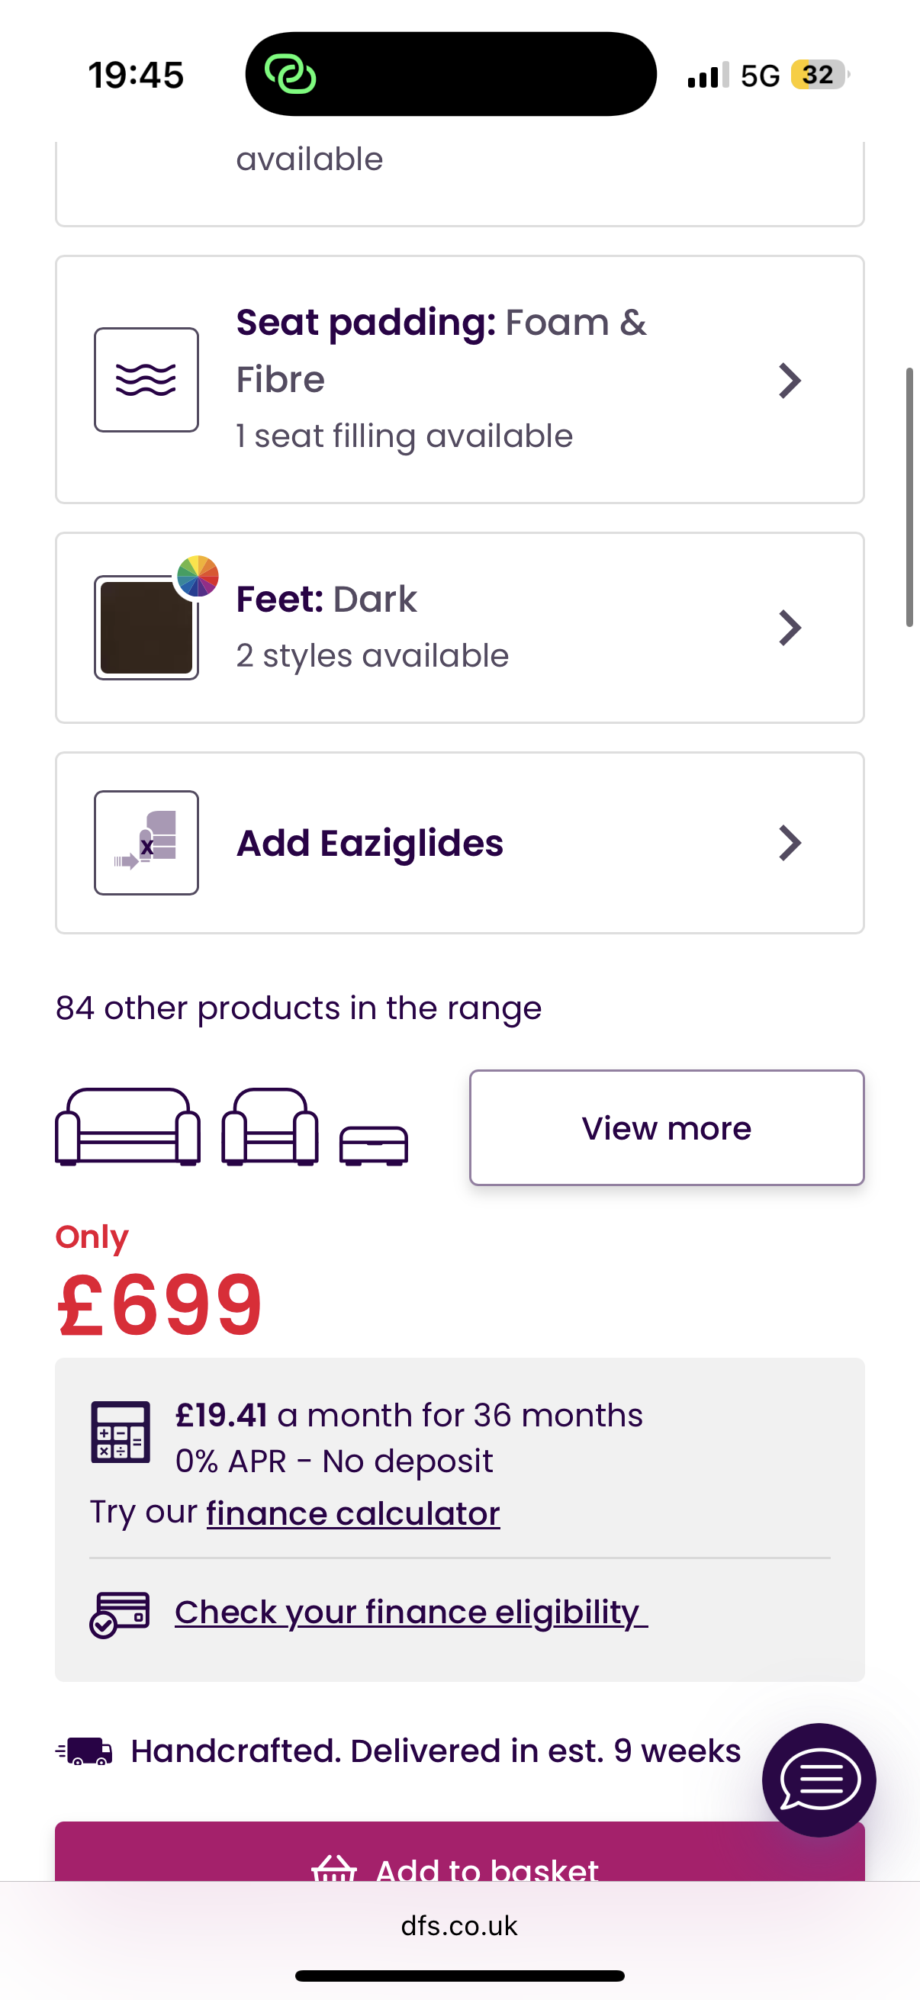
Task: Tap the credit card eligibility icon
Action: (x=120, y=1614)
